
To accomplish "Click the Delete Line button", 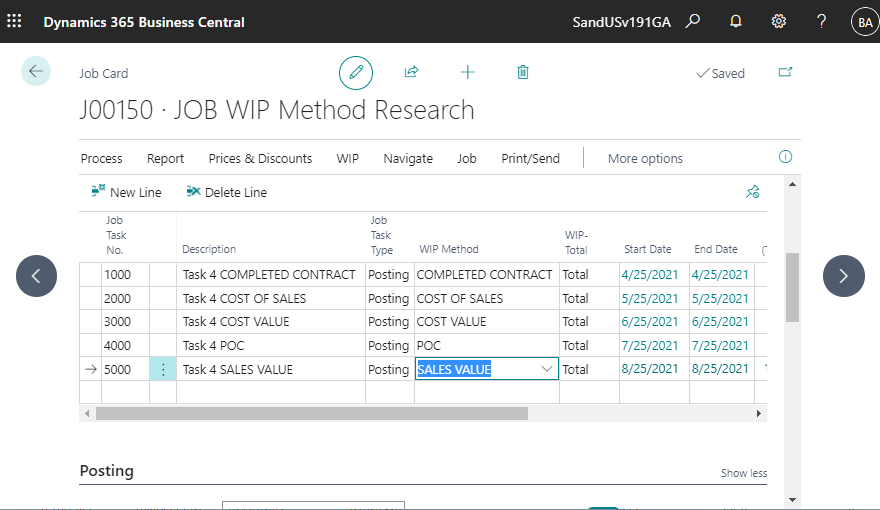I will pos(227,192).
